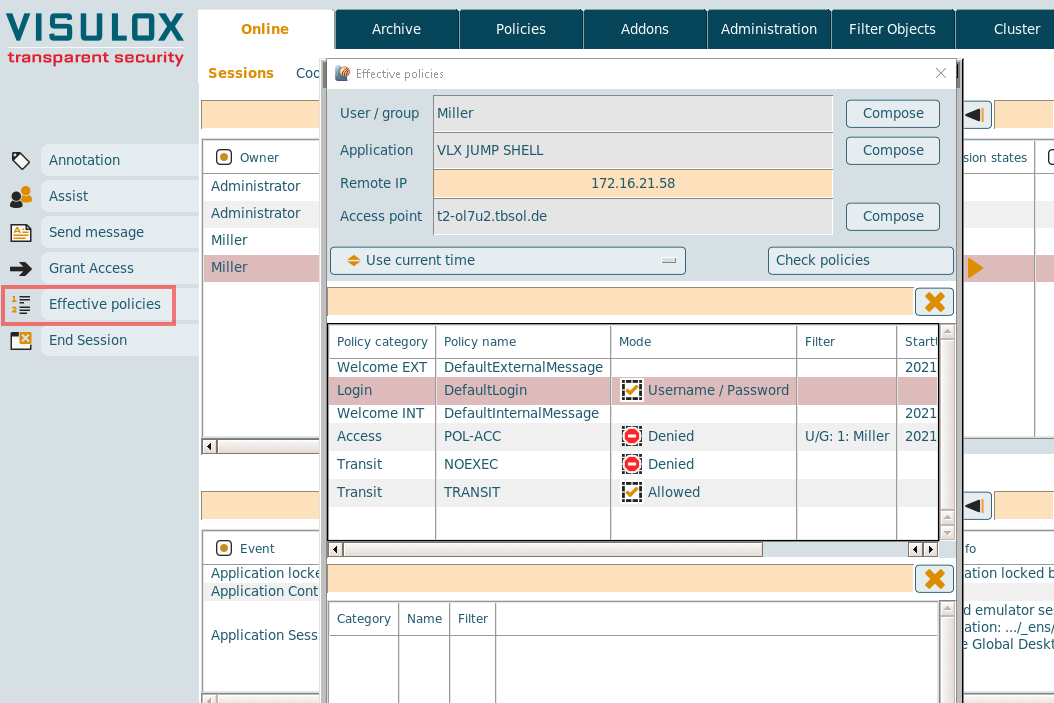Click the End Session window icon

click(20, 341)
